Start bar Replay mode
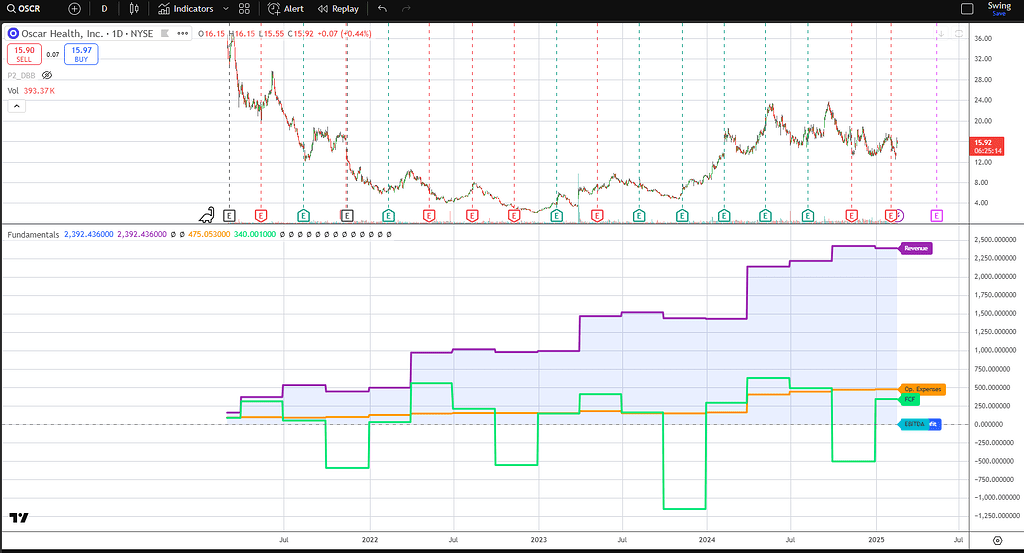1024x553 pixels. tap(338, 8)
